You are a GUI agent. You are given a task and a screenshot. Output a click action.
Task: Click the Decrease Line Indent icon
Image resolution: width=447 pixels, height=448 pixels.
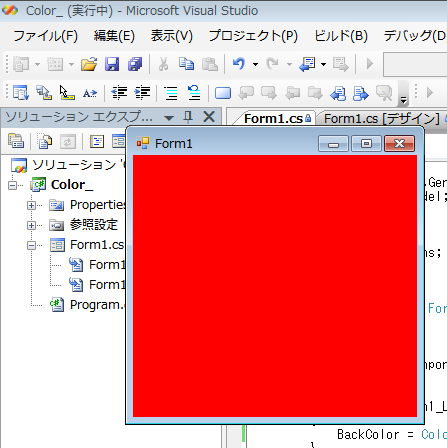pyautogui.click(x=119, y=93)
